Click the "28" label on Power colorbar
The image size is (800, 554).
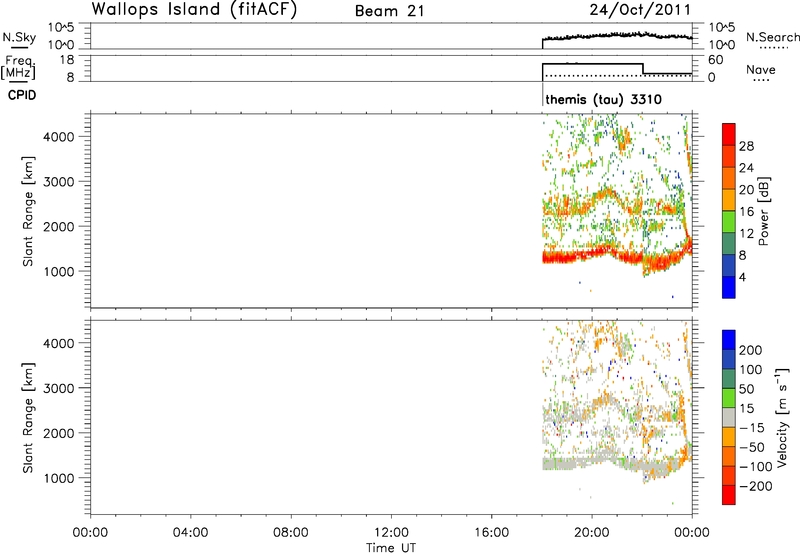point(746,146)
